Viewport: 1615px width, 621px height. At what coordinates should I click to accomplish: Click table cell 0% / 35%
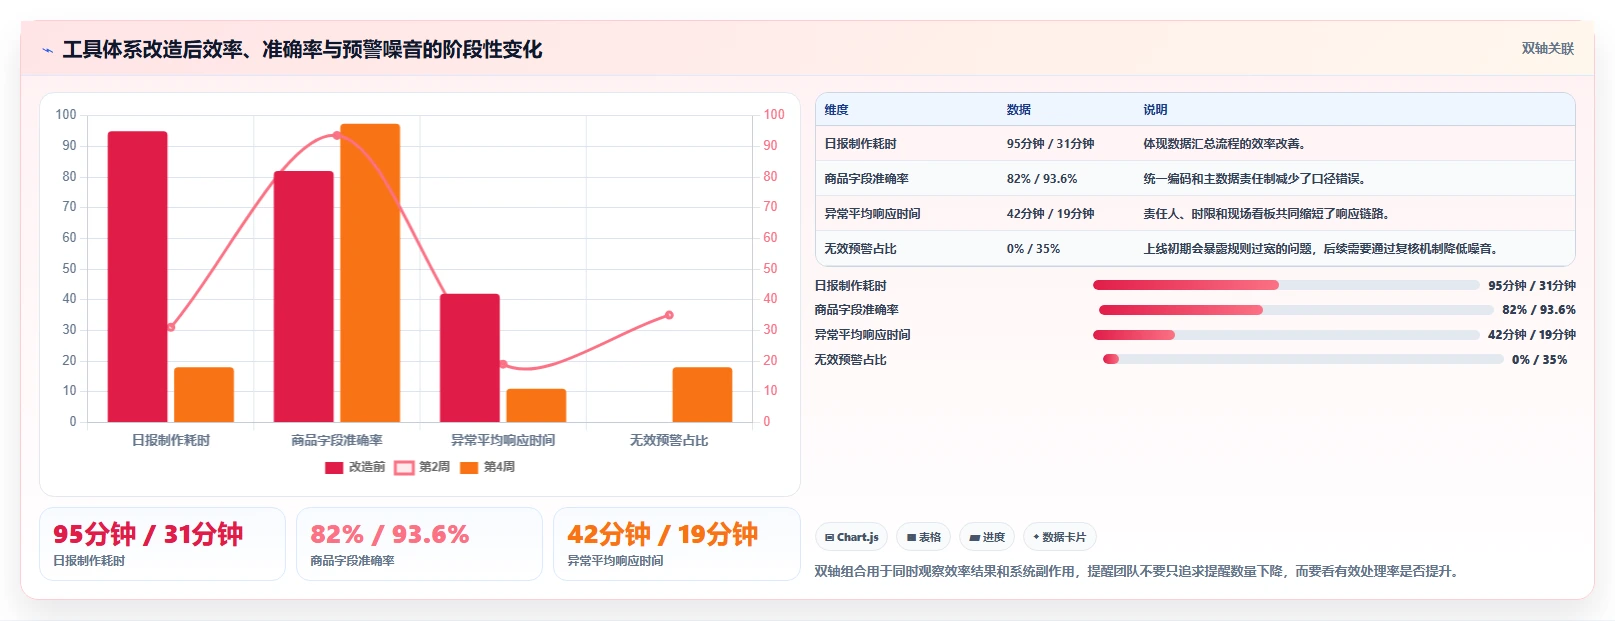point(1033,249)
